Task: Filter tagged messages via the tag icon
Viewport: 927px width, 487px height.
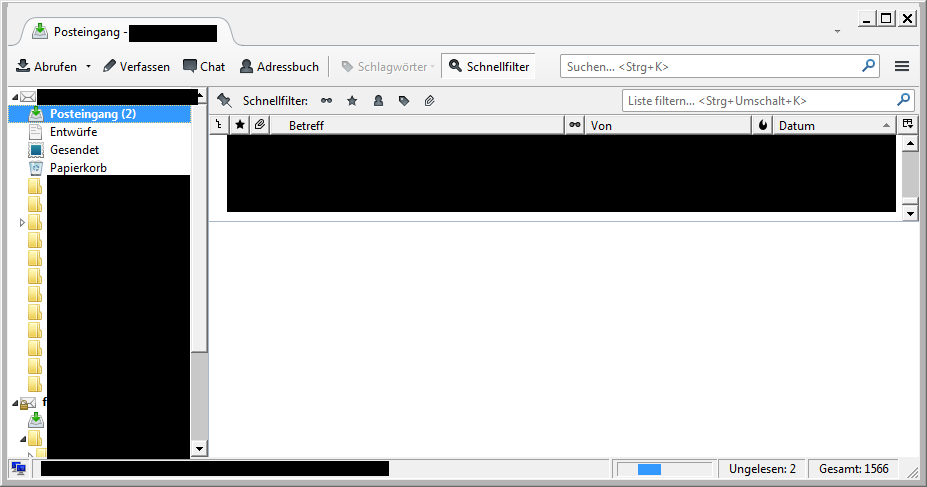Action: pos(404,101)
